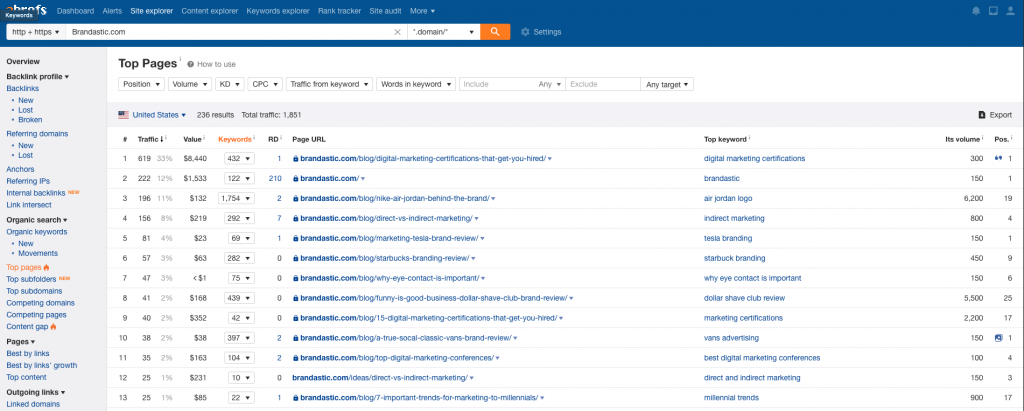
Task: Open the More menu in top navigation
Action: click(423, 10)
